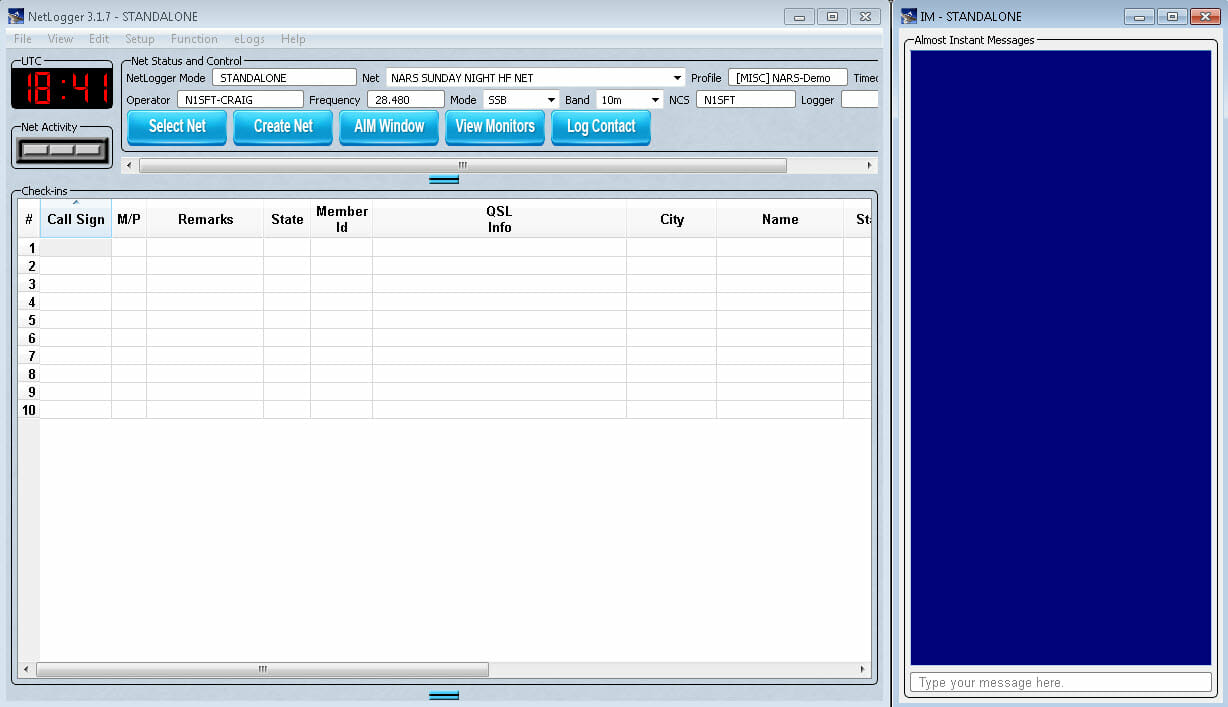Click the Frequency field showing 28.480
This screenshot has width=1228, height=707.
(405, 99)
